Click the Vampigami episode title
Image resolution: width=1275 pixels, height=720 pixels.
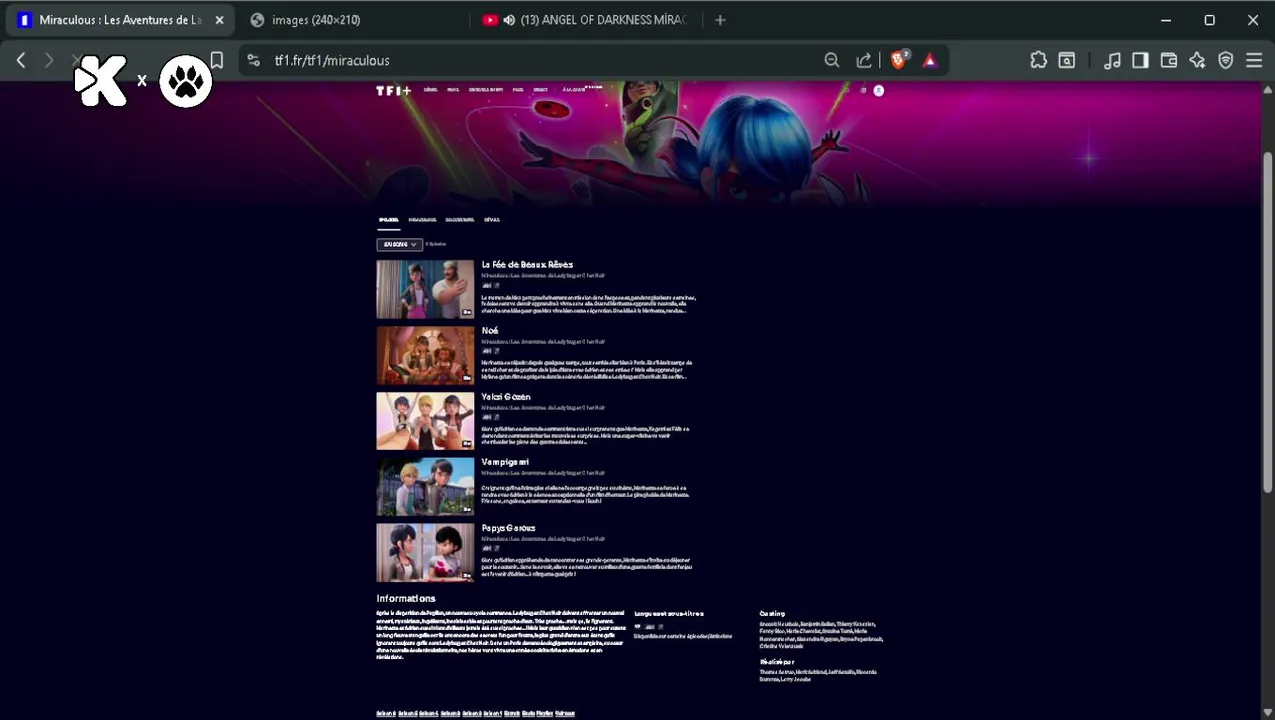click(x=505, y=462)
